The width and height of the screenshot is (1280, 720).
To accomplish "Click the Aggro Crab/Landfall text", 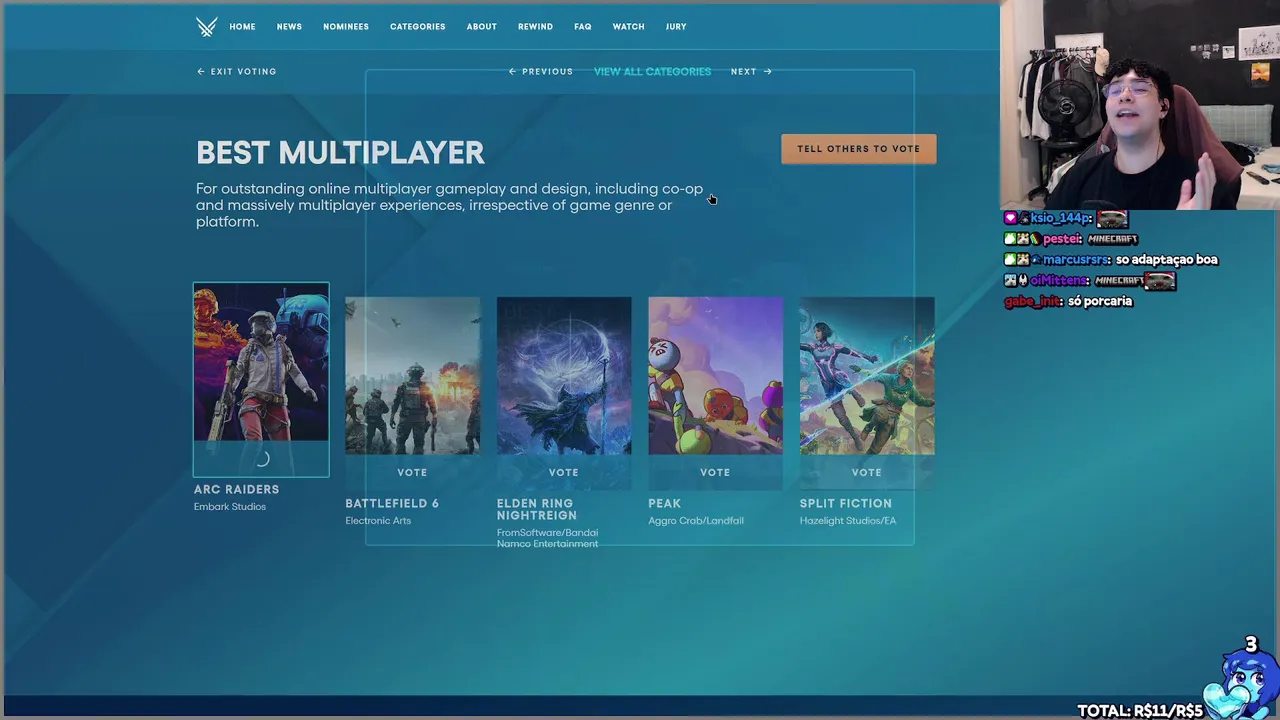I will click(696, 521).
